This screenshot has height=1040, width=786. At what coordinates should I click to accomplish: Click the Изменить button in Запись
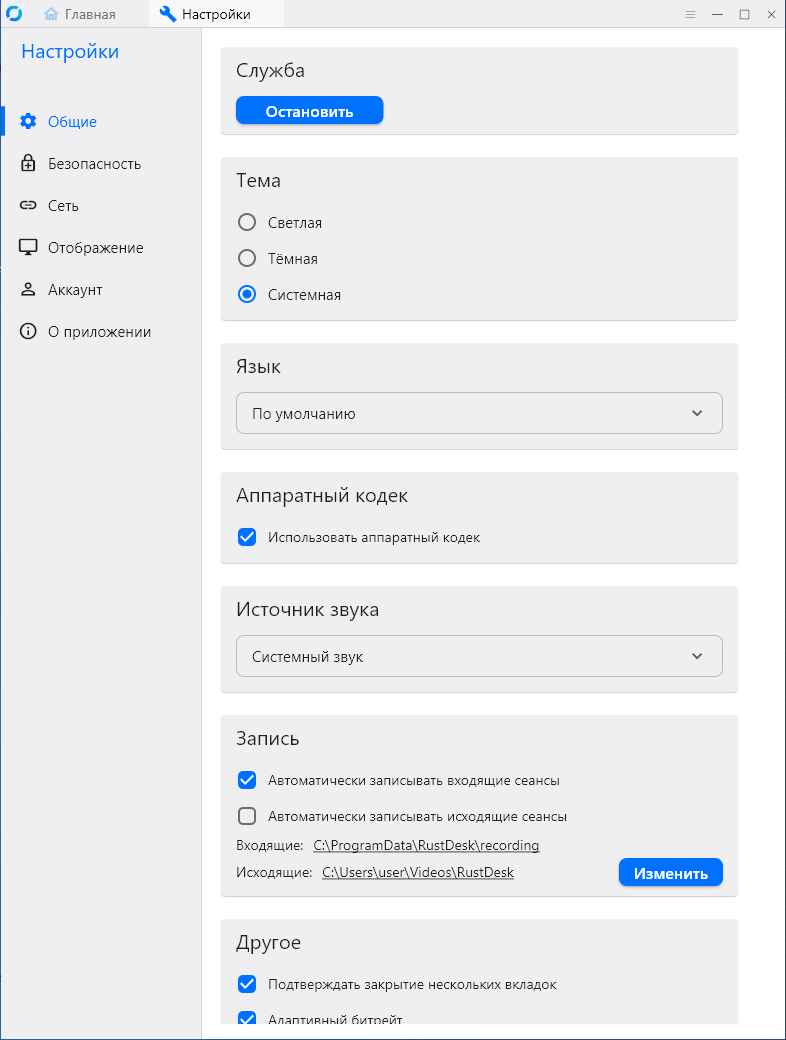pos(670,872)
